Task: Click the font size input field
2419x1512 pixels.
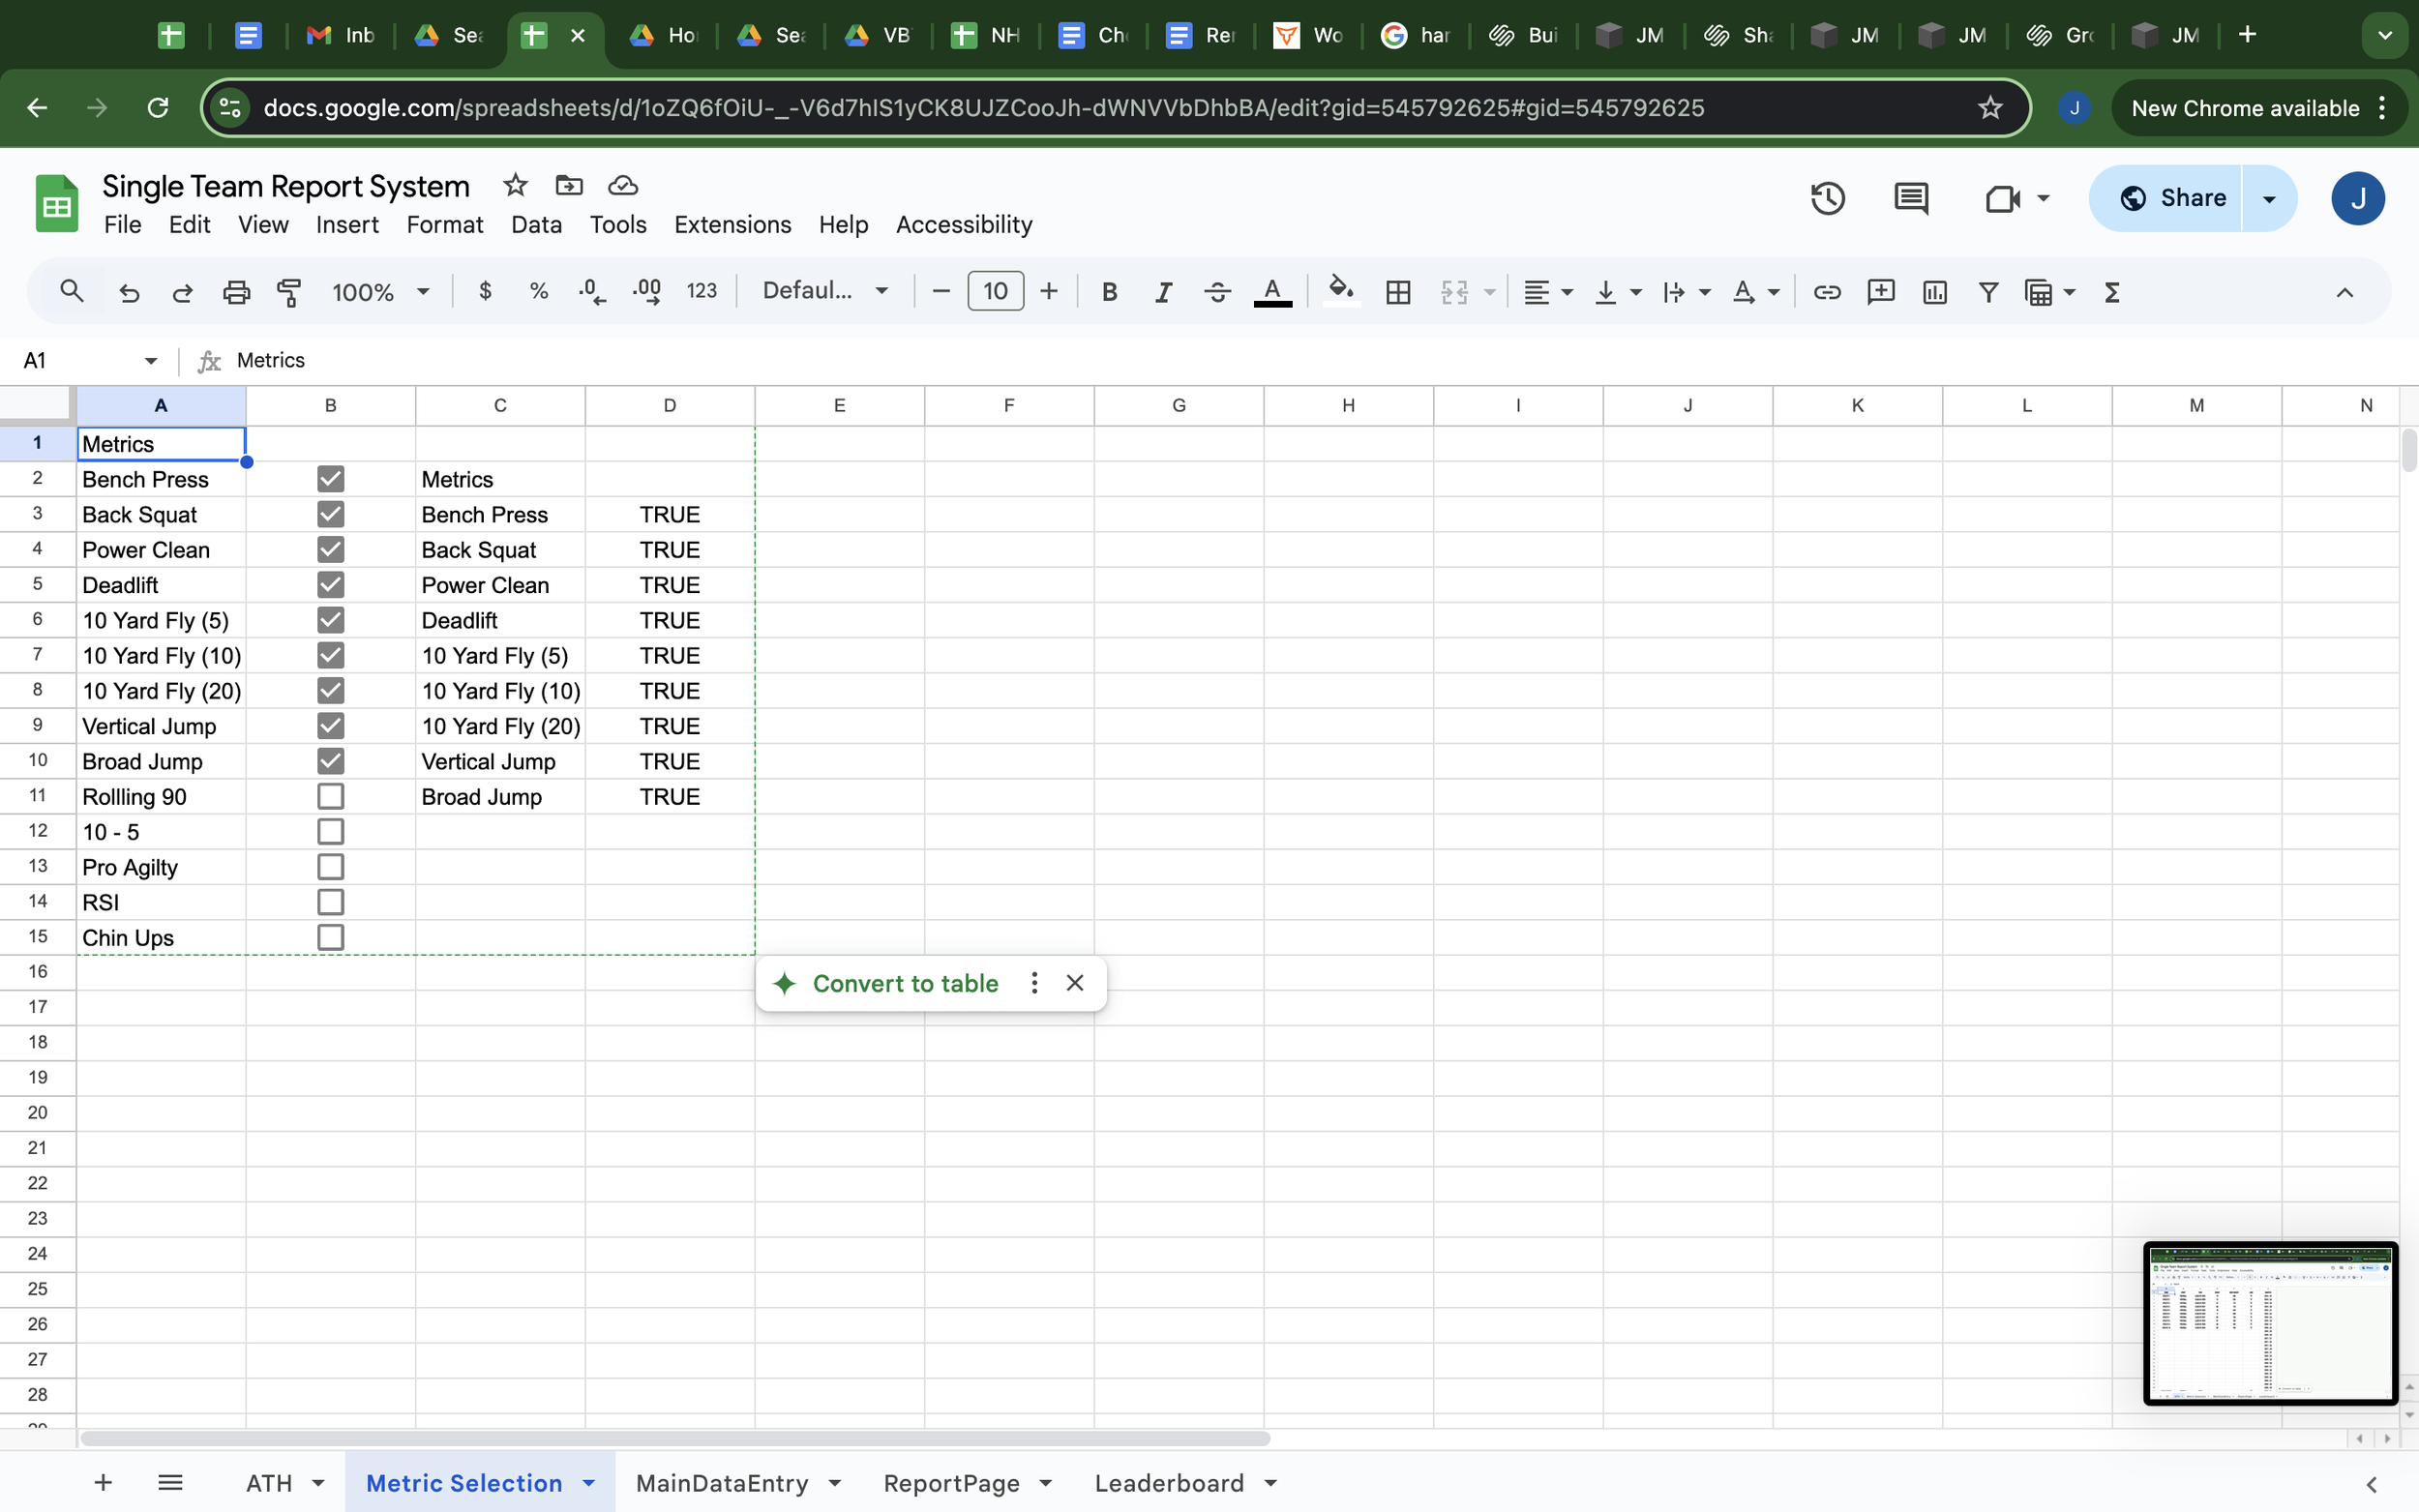Action: [995, 291]
